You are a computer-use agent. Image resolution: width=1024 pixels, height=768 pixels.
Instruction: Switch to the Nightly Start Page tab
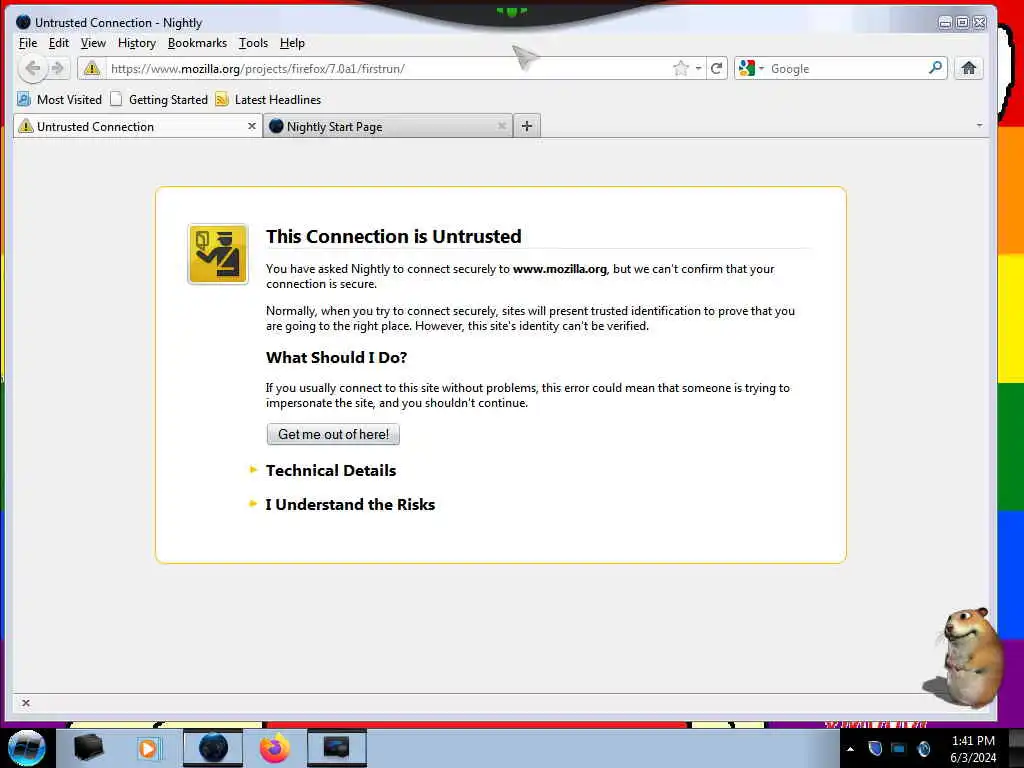point(388,126)
